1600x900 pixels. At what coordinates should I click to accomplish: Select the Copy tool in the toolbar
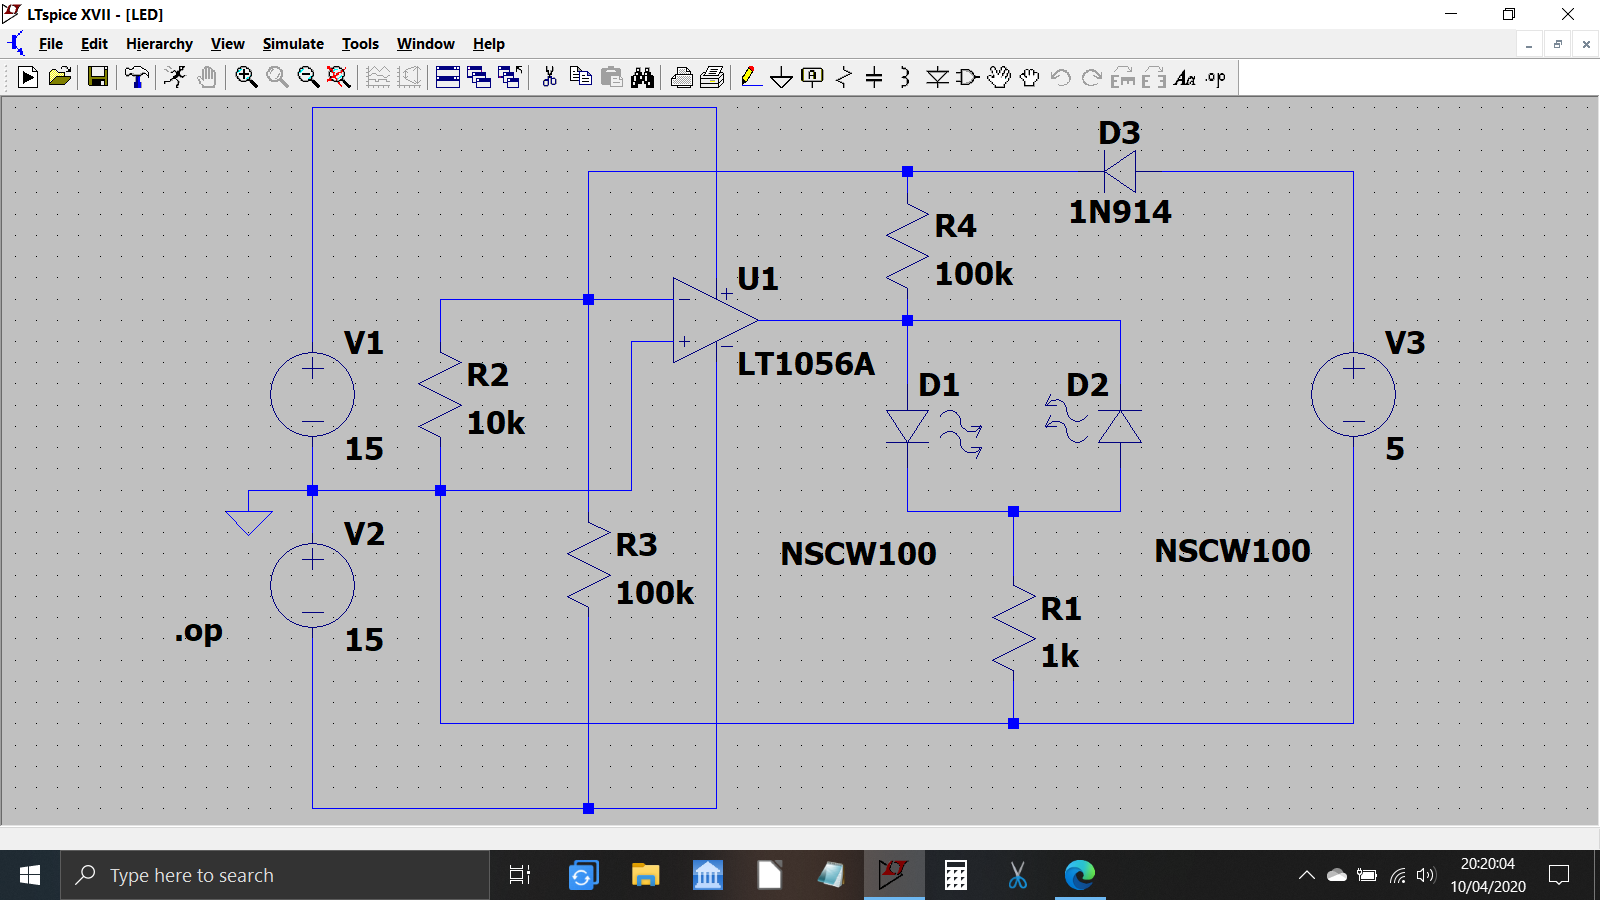(580, 77)
